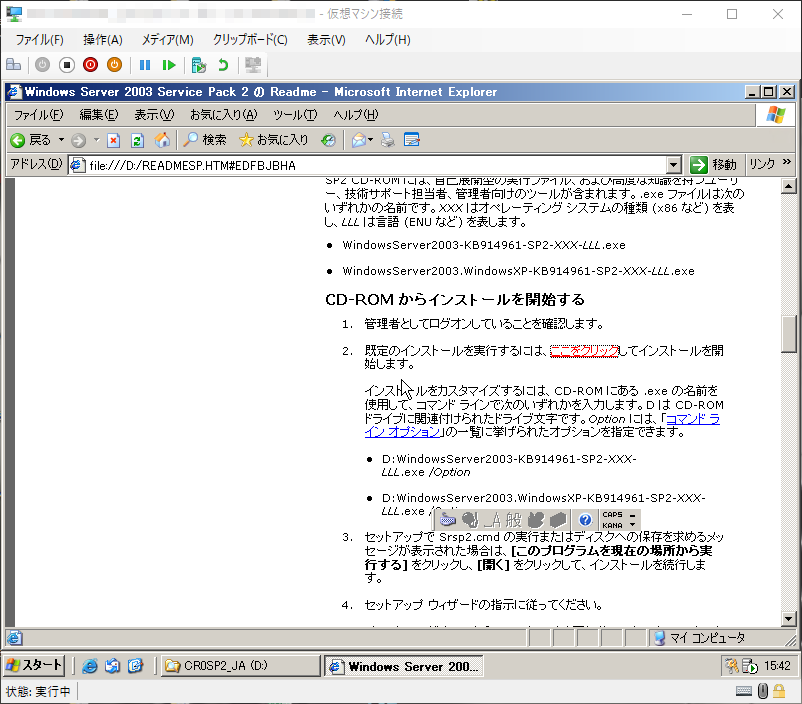The height and width of the screenshot is (704, 802).
Task: Click the Checkpoint icon in VM toolbar
Action: click(198, 65)
